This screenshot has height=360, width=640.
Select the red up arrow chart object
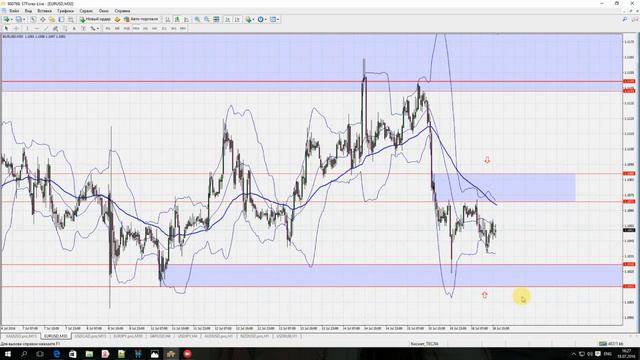coord(484,295)
